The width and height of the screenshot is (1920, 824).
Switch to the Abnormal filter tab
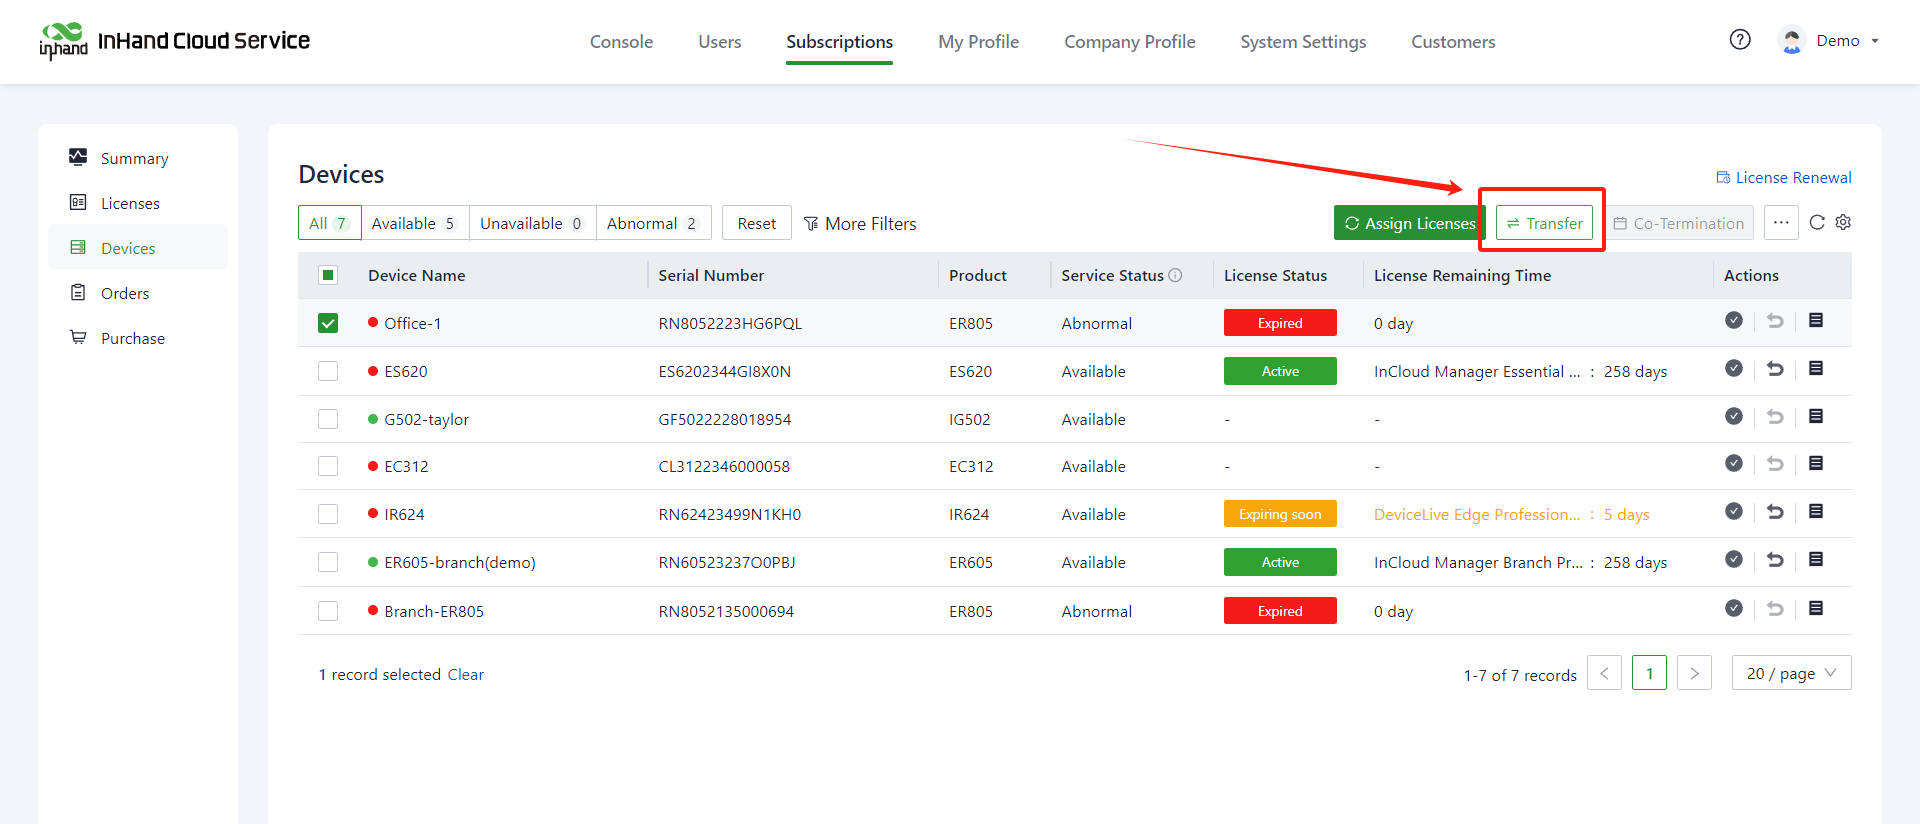coord(653,223)
